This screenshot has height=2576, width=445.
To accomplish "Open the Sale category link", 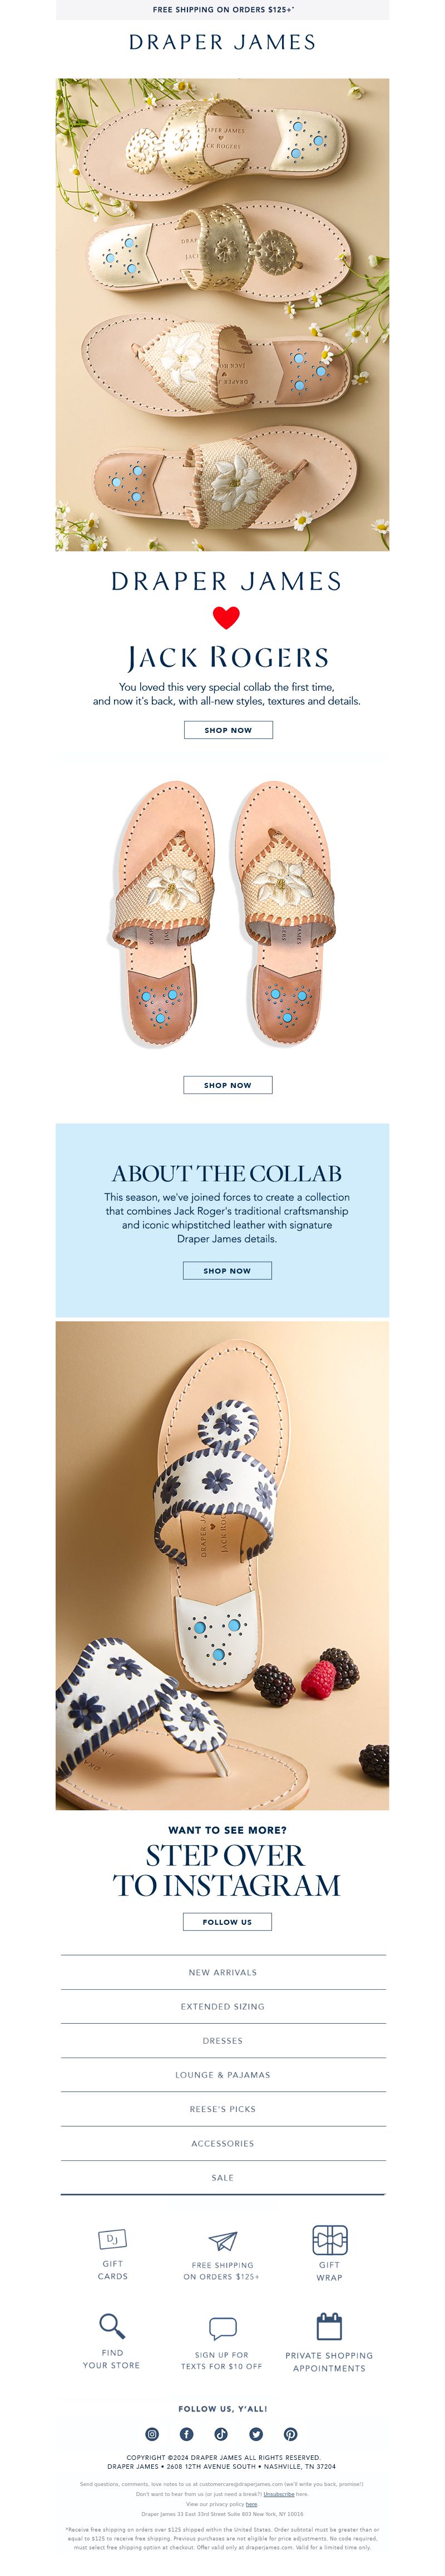I will click(223, 2177).
